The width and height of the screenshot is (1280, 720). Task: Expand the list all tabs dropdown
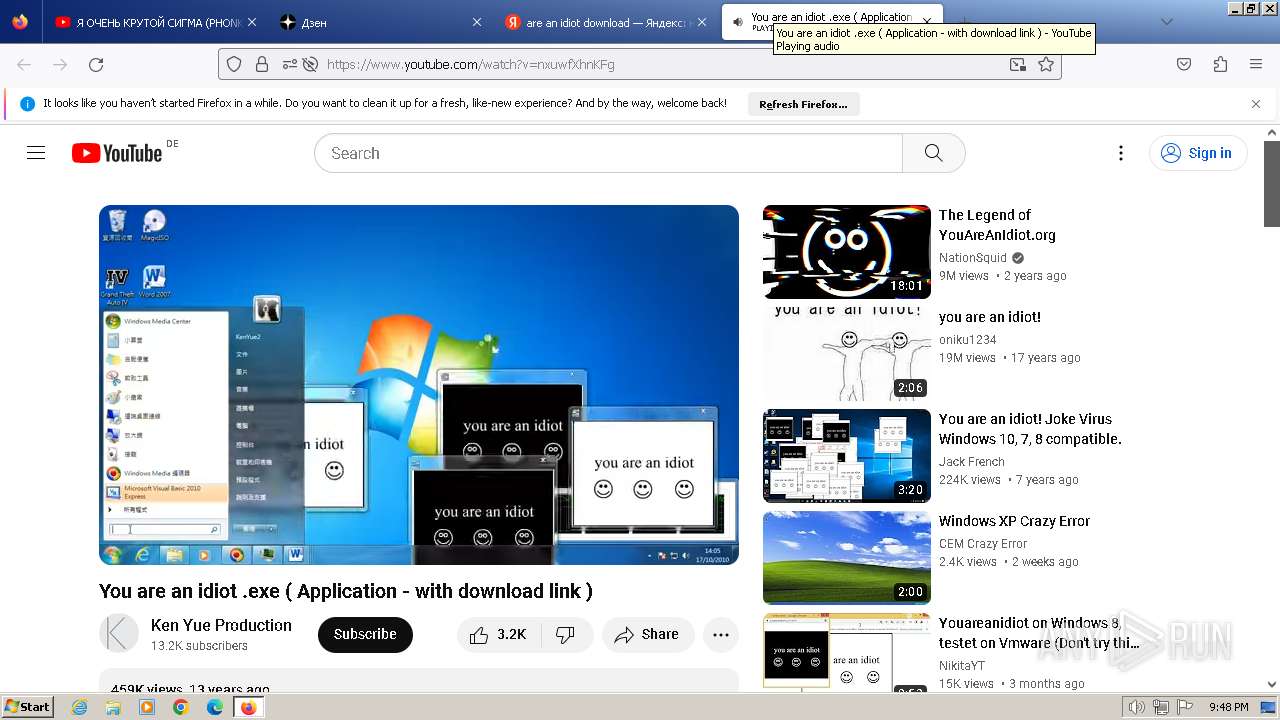1166,22
